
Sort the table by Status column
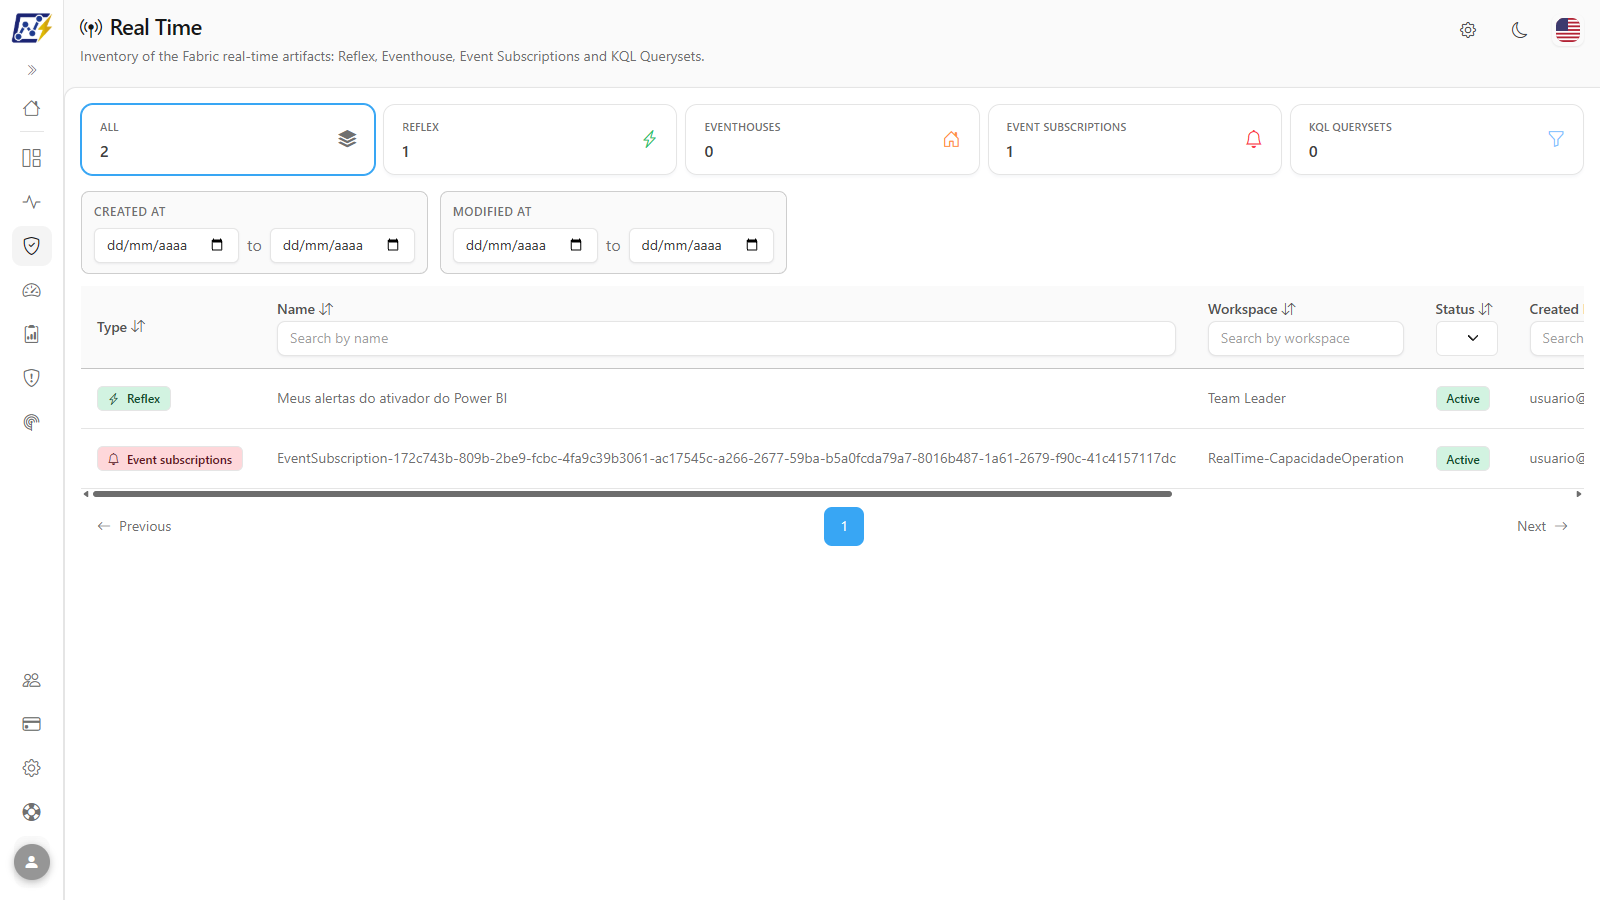[x=1464, y=309]
